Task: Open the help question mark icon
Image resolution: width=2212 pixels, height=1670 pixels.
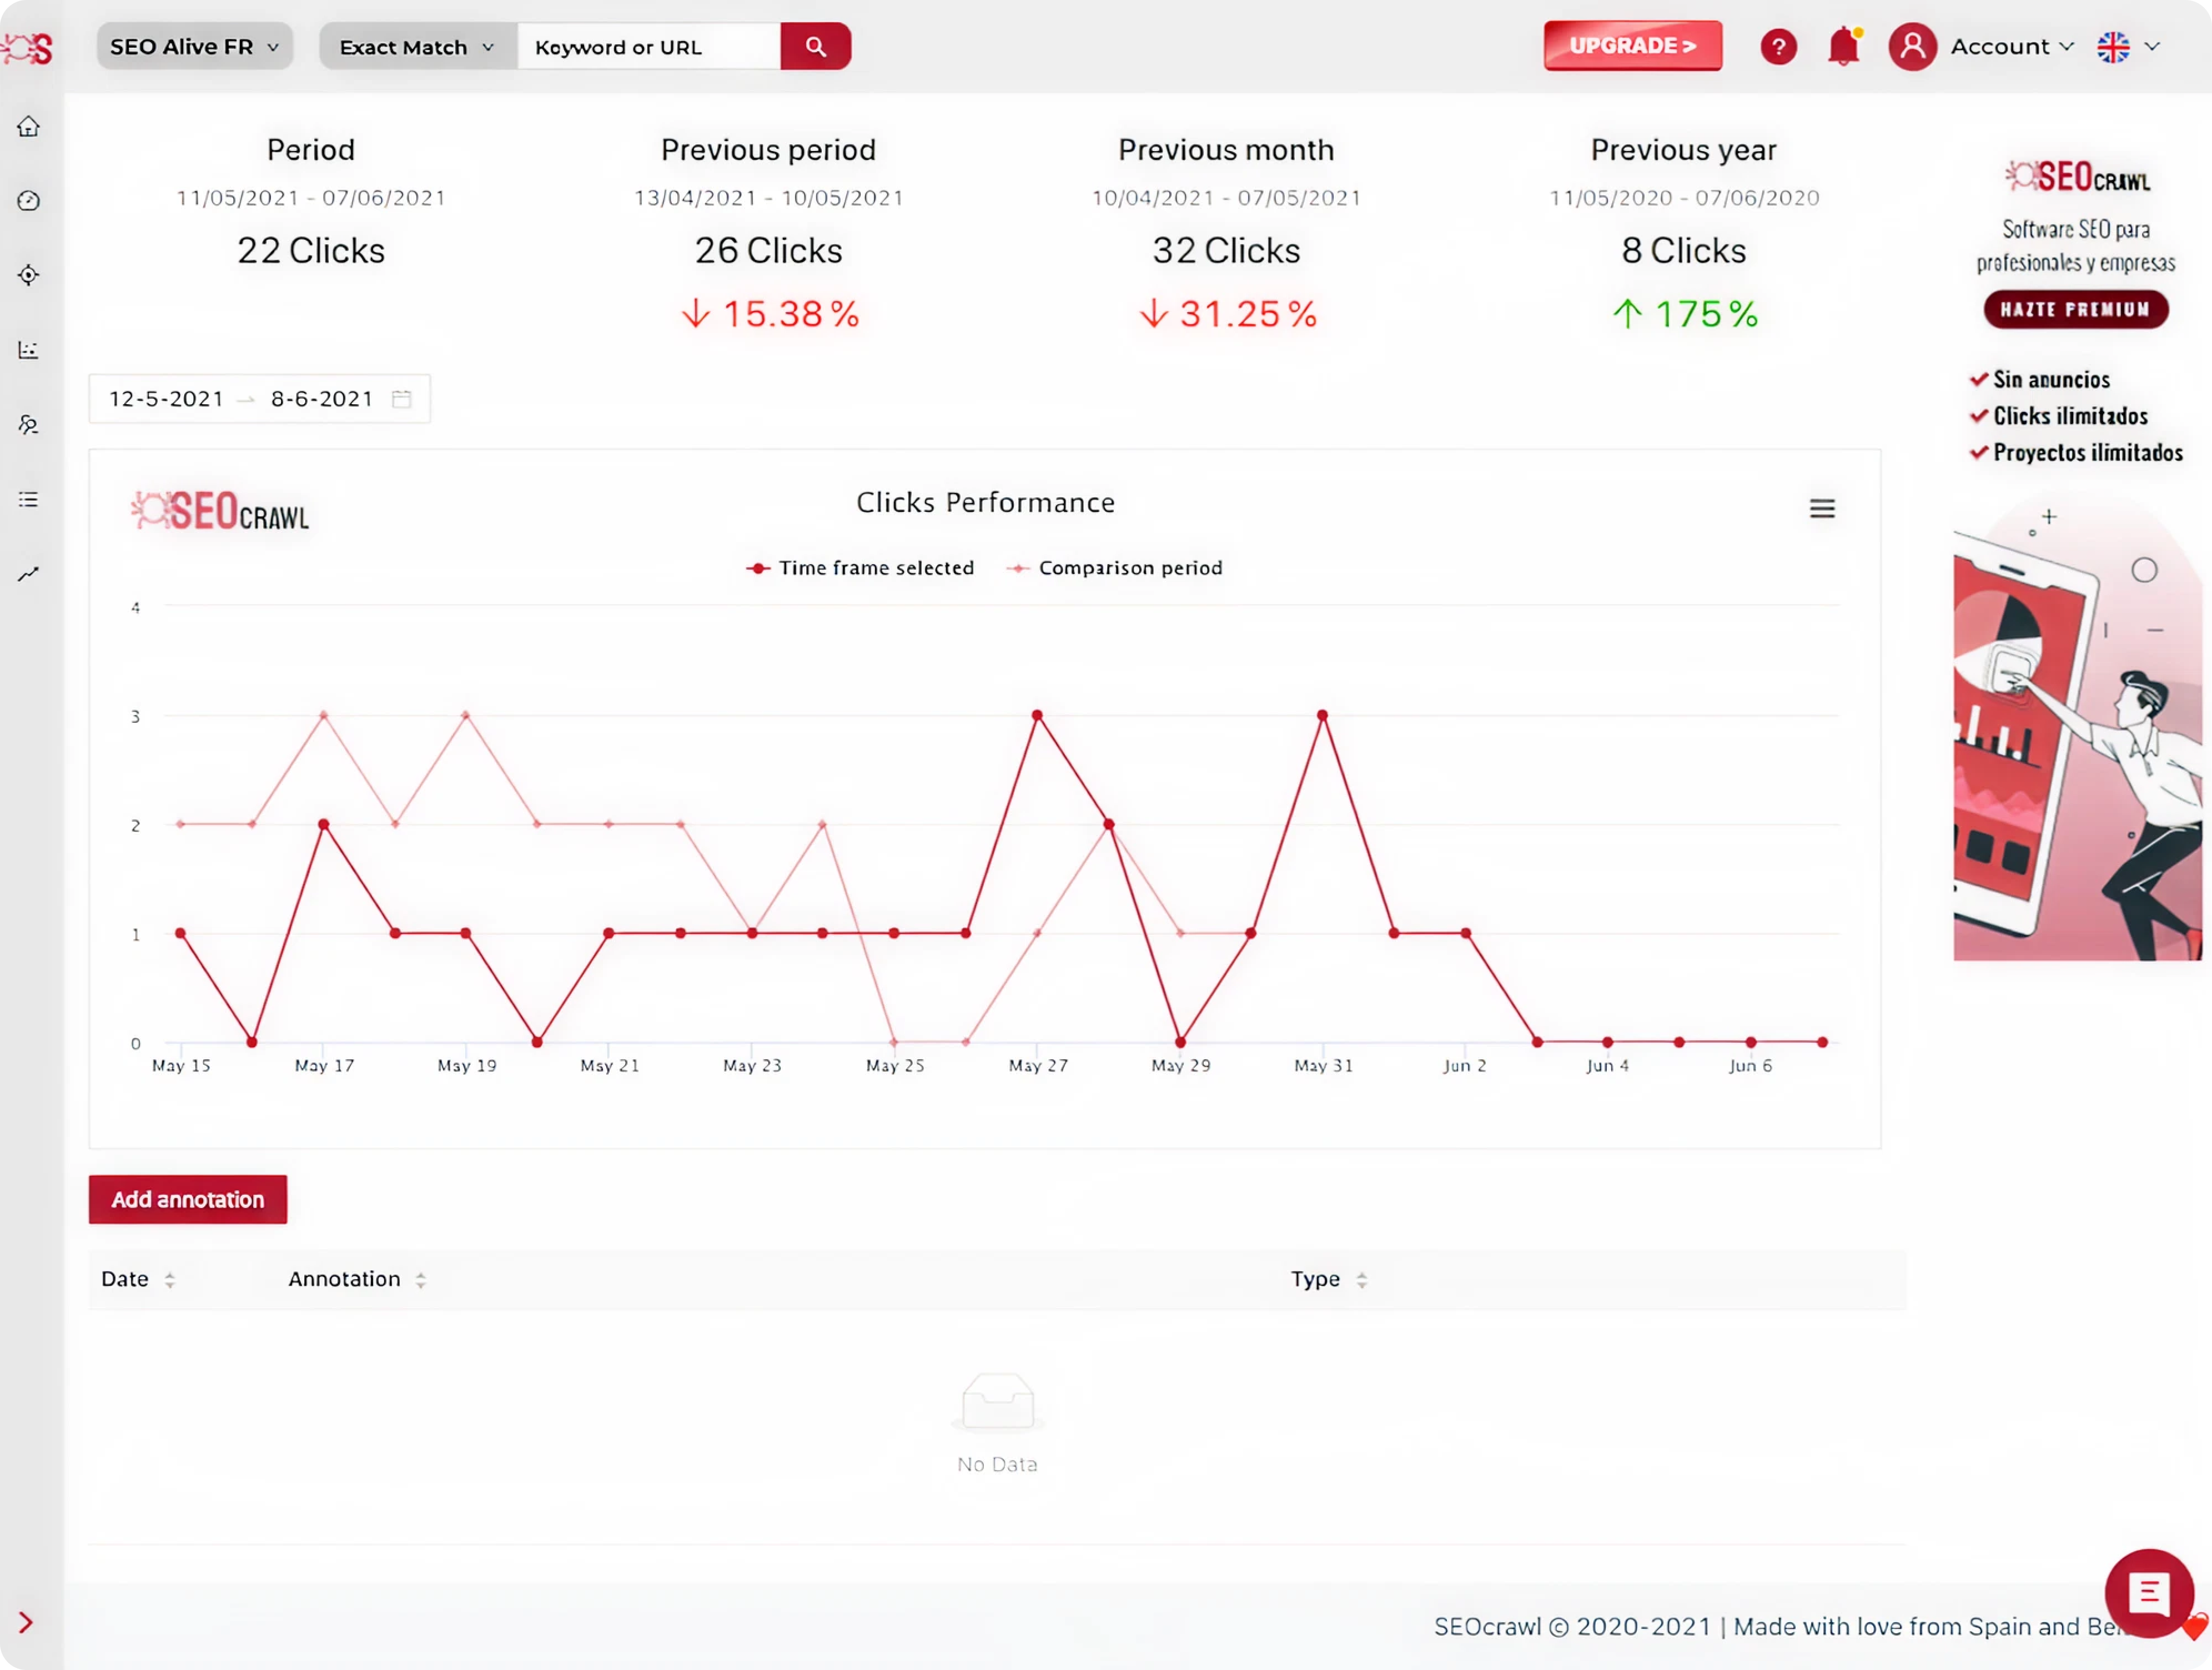Action: pos(1778,46)
